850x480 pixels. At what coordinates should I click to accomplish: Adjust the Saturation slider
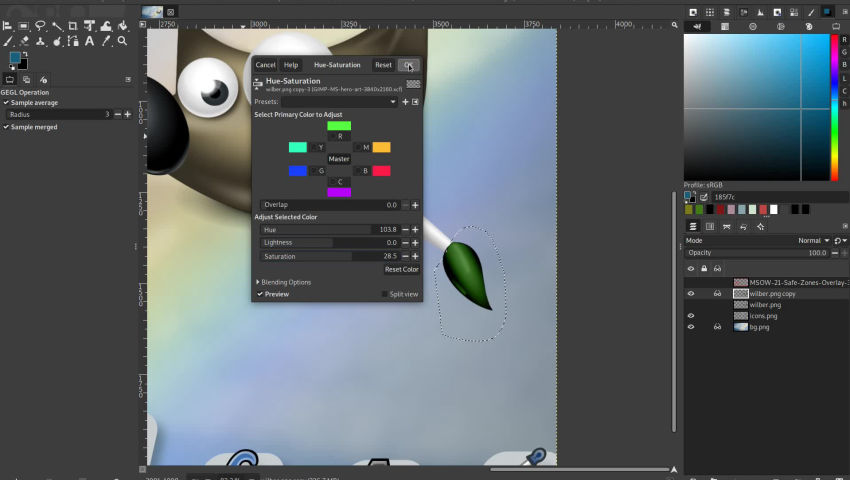point(330,256)
